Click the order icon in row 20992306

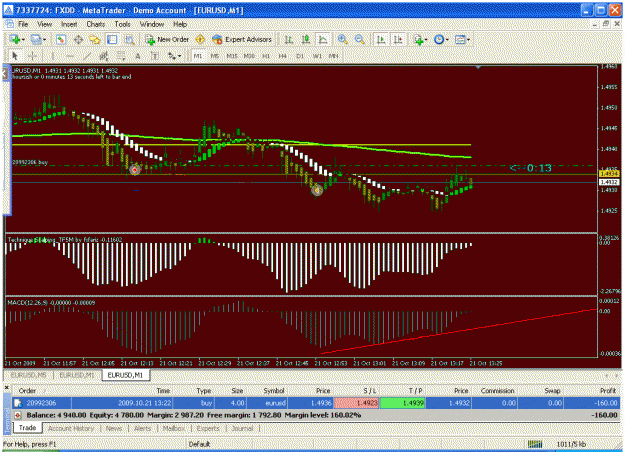tap(18, 403)
